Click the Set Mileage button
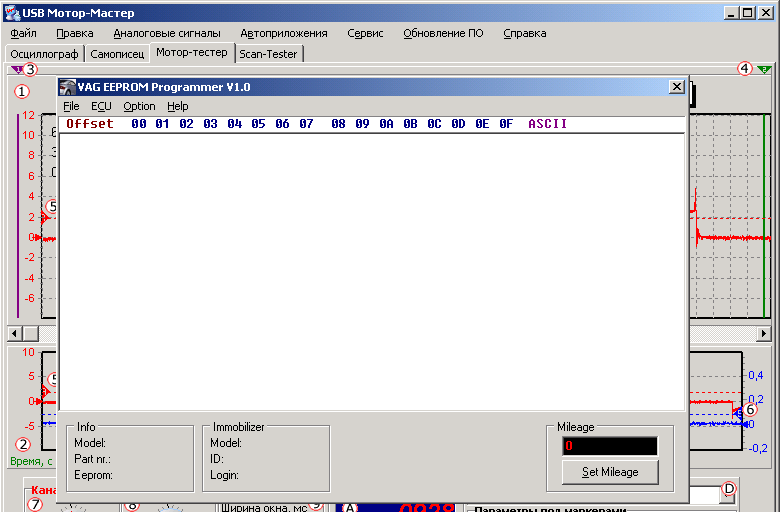782x512 pixels. 610,472
